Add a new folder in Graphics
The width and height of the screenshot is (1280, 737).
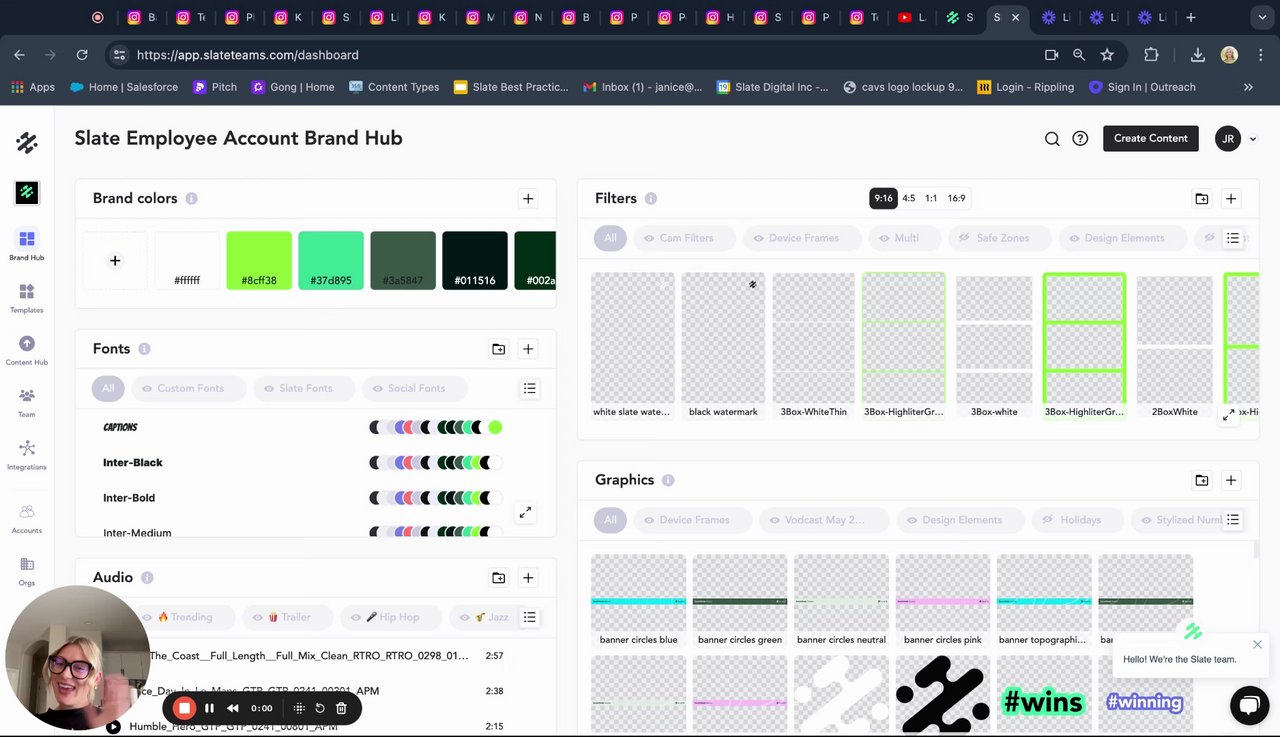1201,480
